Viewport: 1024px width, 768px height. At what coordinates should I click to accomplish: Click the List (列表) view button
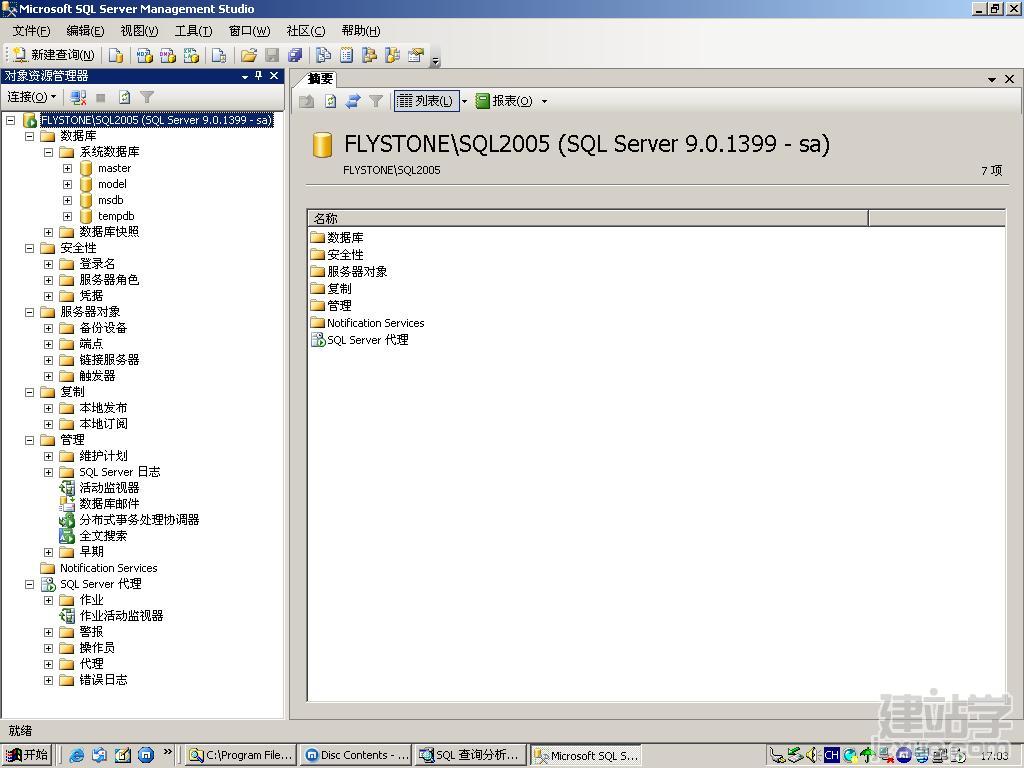[x=426, y=101]
